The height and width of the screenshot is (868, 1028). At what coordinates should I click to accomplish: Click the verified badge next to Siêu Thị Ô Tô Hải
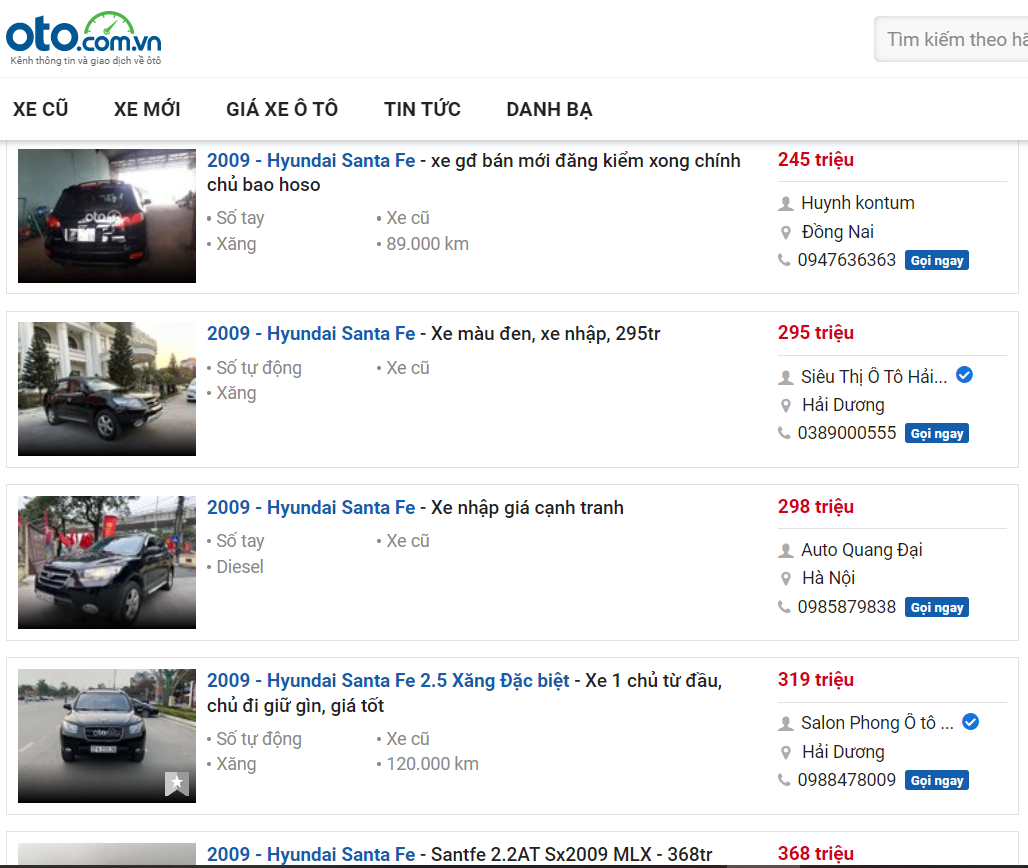(964, 375)
